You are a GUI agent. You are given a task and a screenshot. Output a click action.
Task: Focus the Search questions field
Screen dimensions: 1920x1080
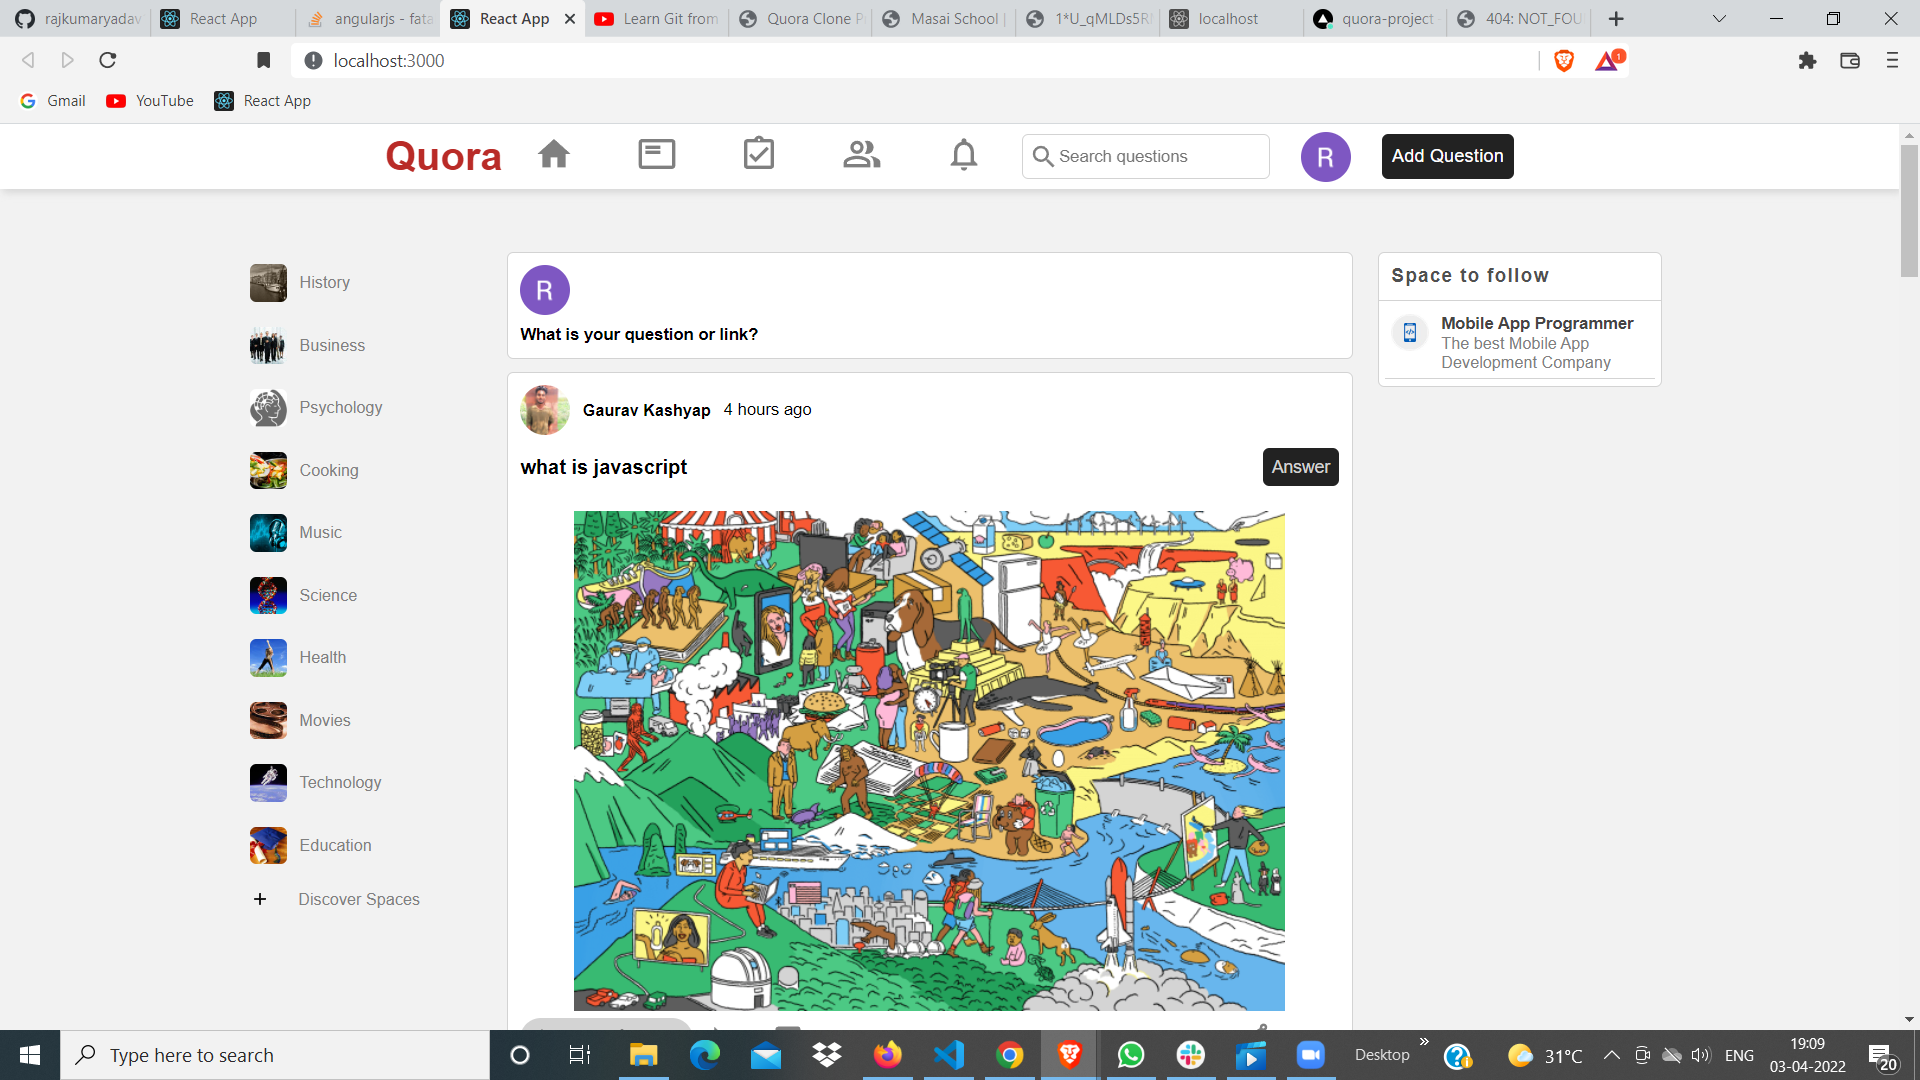tap(1146, 157)
